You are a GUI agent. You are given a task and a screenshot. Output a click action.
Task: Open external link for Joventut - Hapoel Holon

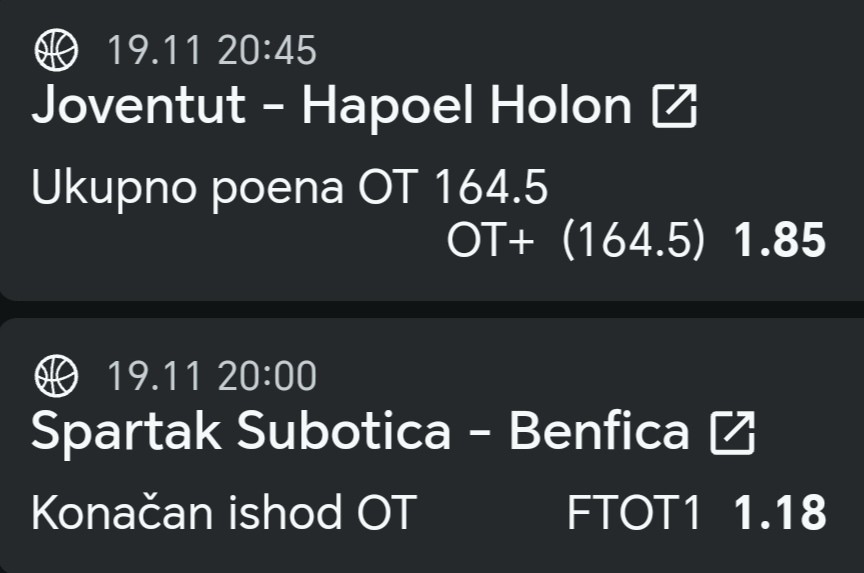674,108
